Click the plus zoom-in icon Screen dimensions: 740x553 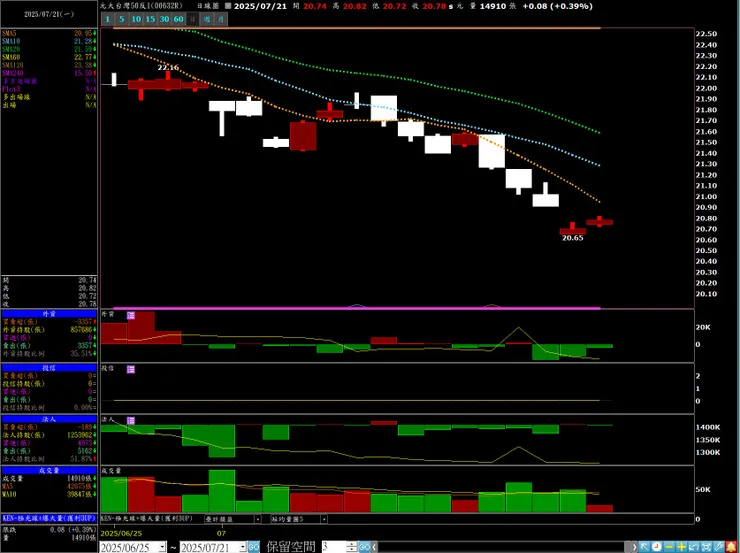(681, 547)
